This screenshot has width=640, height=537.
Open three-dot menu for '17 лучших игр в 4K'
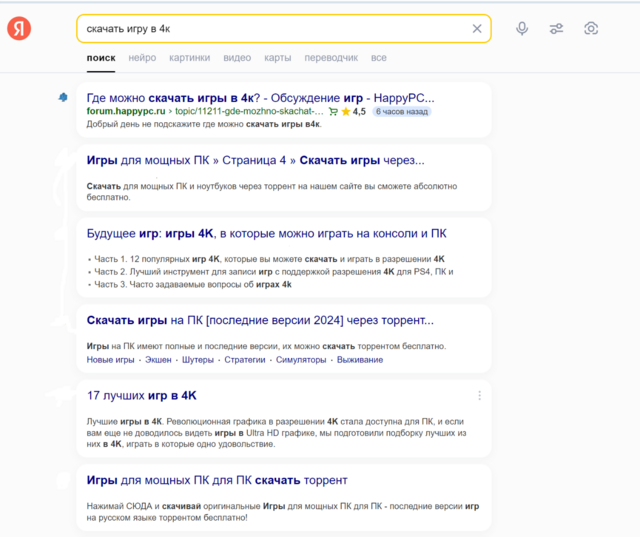tap(479, 396)
